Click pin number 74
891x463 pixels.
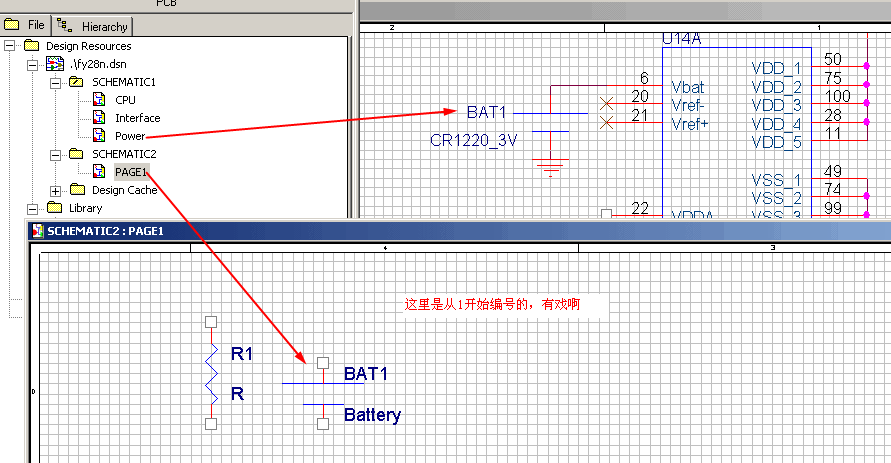pyautogui.click(x=833, y=189)
